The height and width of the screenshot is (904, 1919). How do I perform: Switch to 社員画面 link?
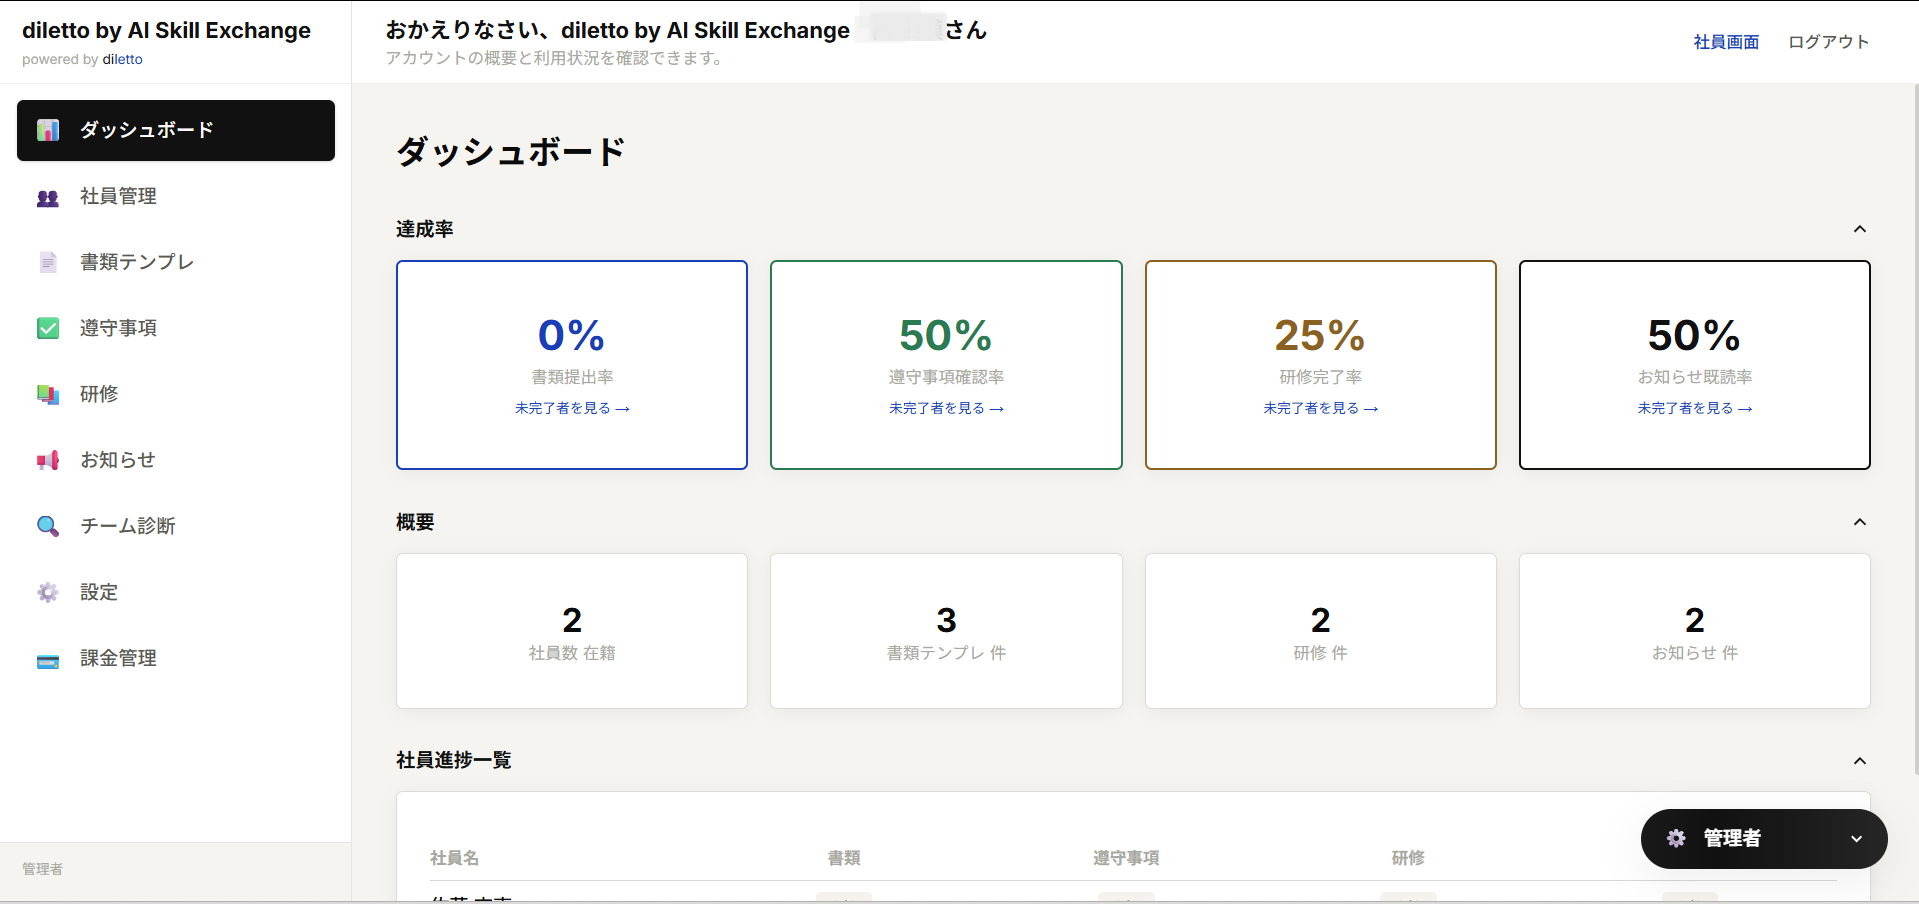click(1726, 42)
